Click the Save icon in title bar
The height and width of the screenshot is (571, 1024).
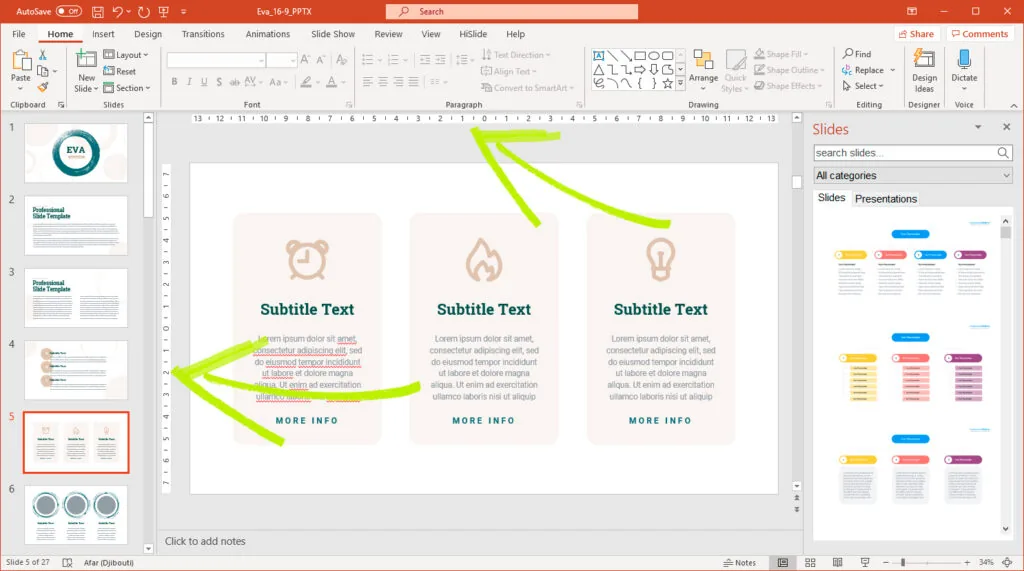(97, 12)
